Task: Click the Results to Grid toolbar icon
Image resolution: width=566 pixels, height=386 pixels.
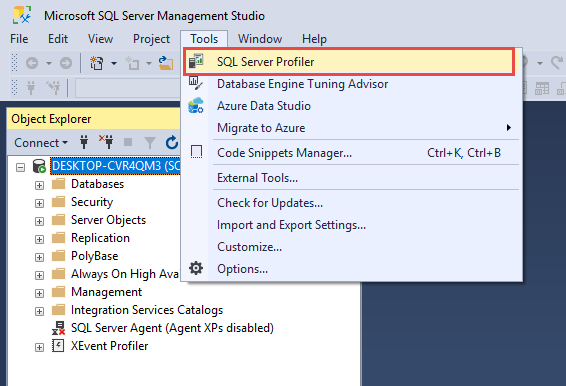Action: coord(542,88)
